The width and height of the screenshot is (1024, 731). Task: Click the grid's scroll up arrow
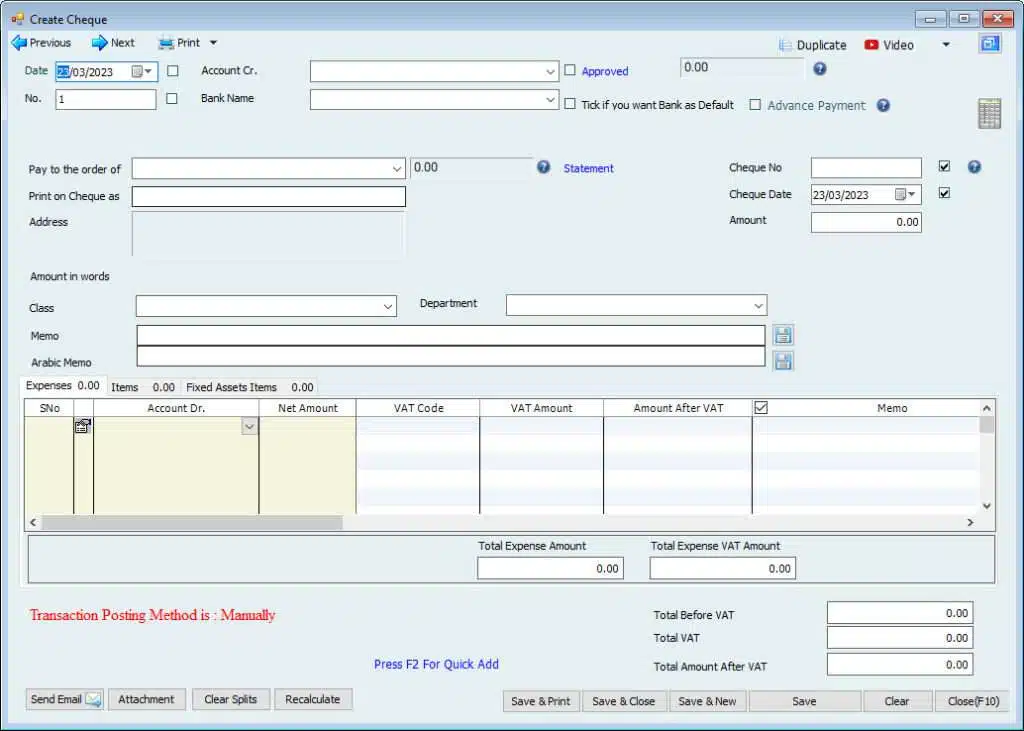987,408
